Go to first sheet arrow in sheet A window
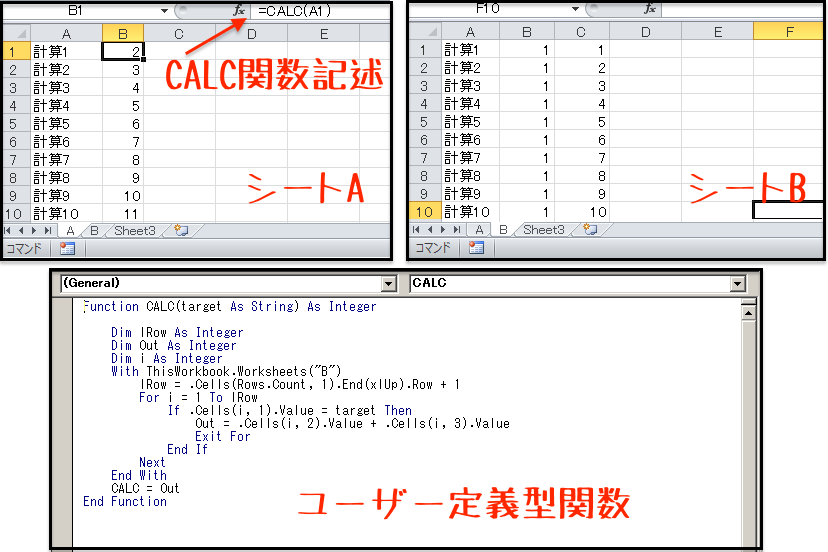The width and height of the screenshot is (828, 552). 7,230
